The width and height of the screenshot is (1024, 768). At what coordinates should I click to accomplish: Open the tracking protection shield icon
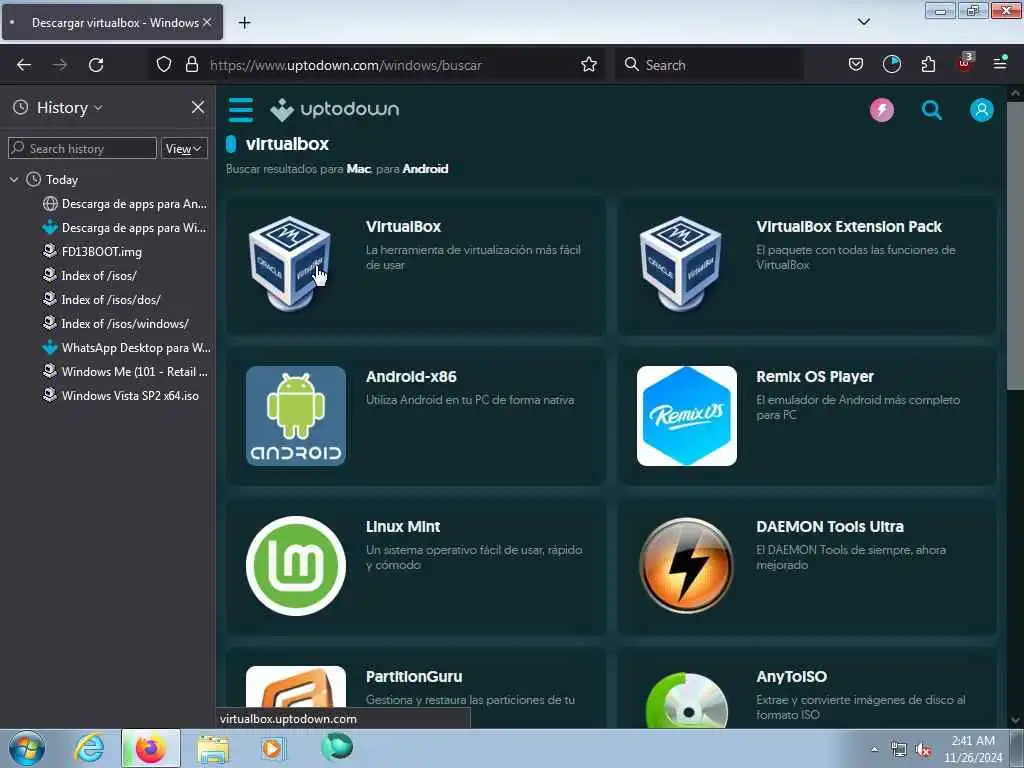point(164,64)
